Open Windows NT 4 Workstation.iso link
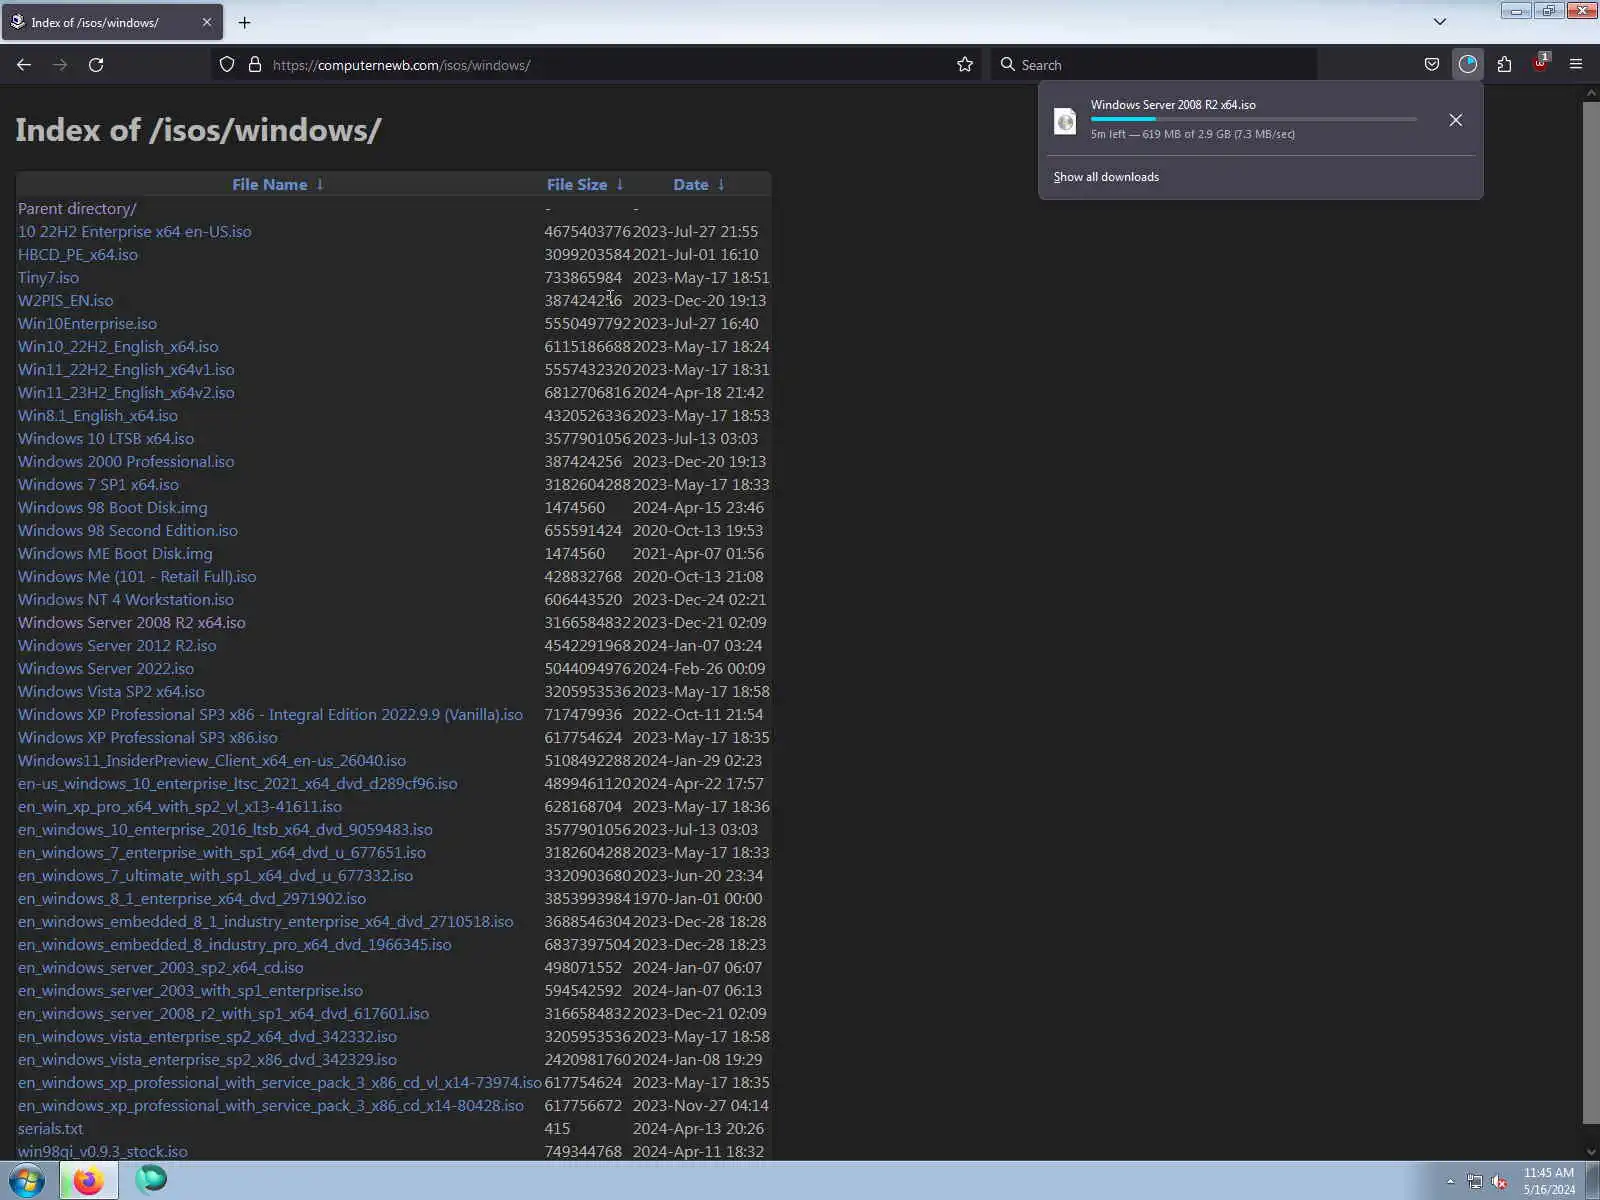The height and width of the screenshot is (1200, 1600). point(126,600)
